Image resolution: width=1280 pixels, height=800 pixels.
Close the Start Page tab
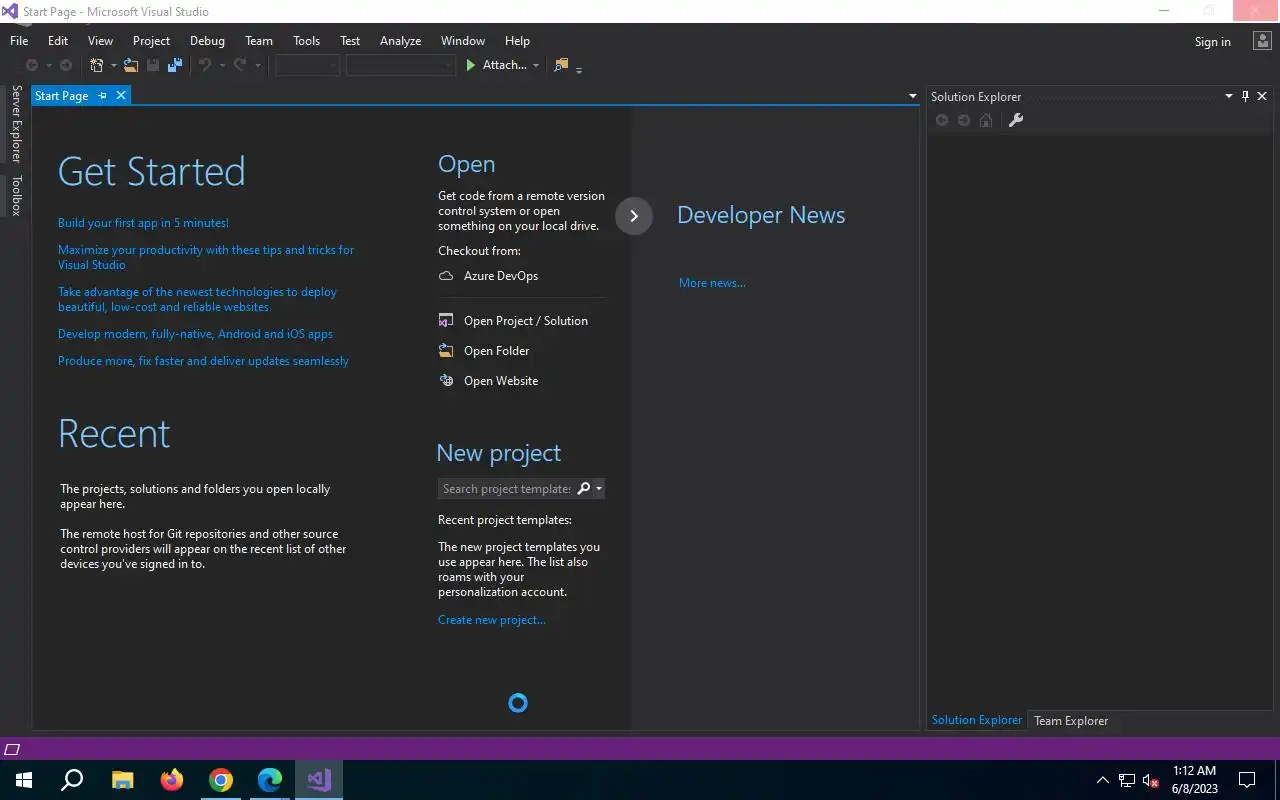coord(121,95)
